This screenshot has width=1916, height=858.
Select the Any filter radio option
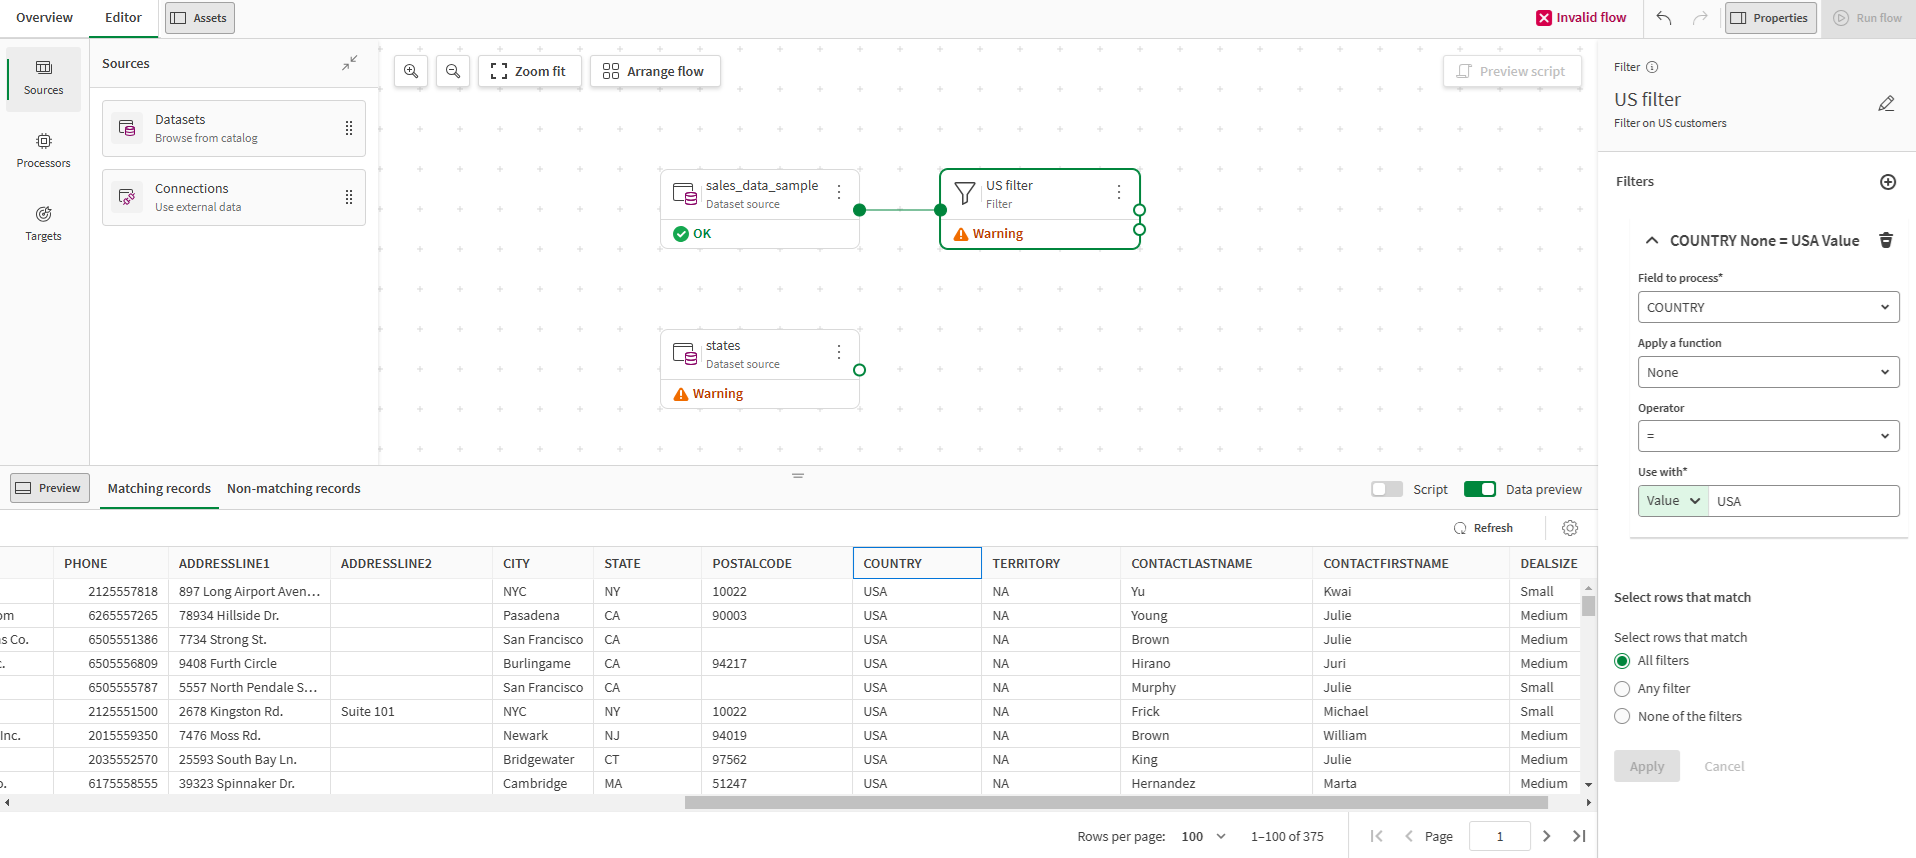click(x=1622, y=689)
